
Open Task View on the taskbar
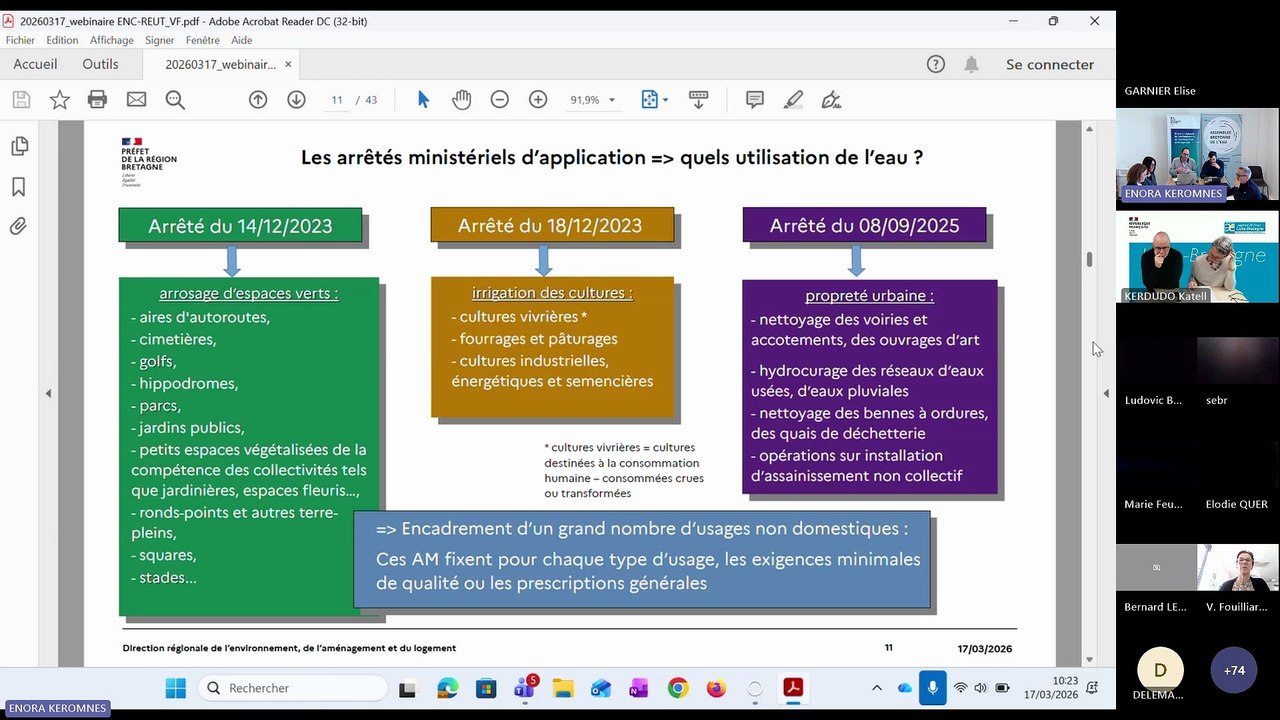[x=407, y=688]
